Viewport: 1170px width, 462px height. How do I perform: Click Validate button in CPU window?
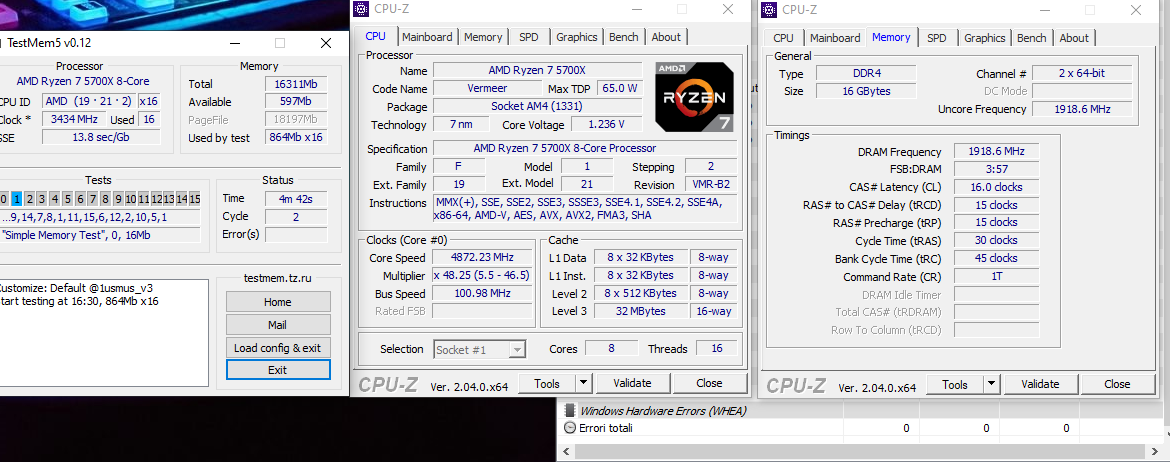click(632, 384)
